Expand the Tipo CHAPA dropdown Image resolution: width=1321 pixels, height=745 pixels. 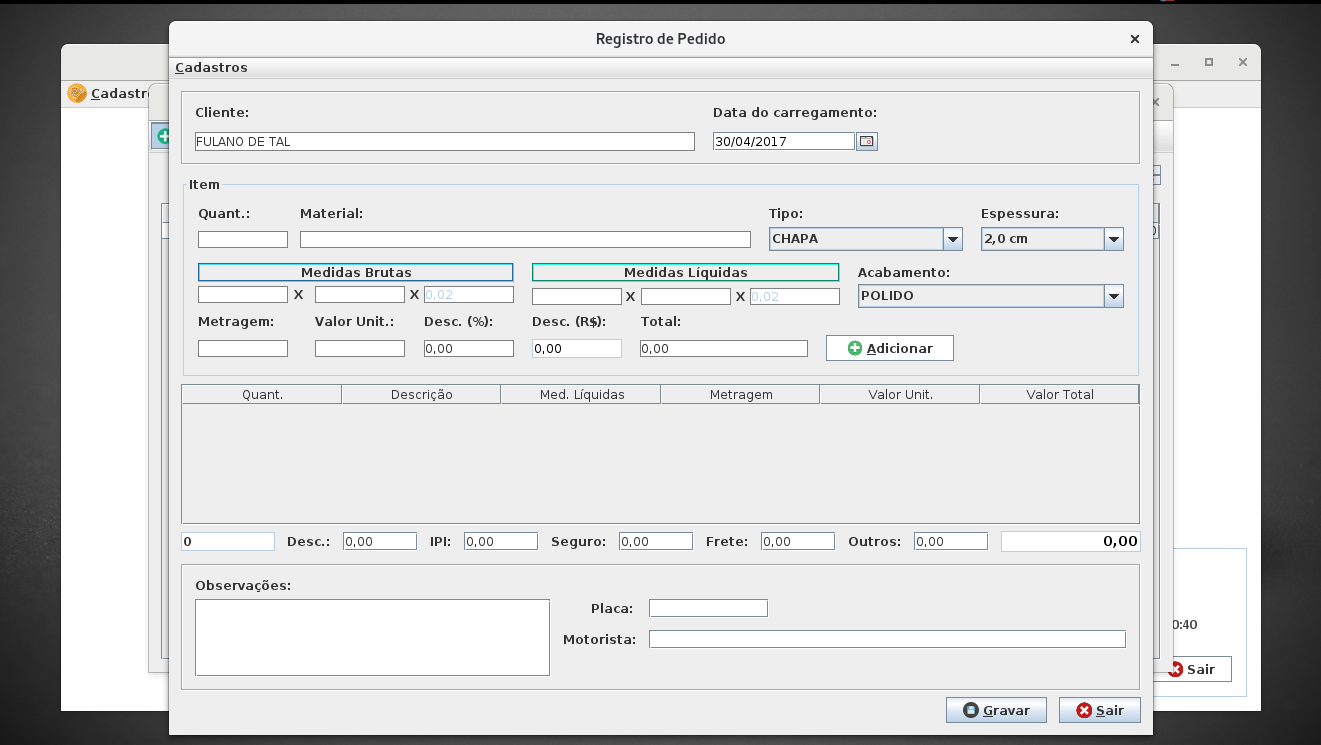[953, 239]
